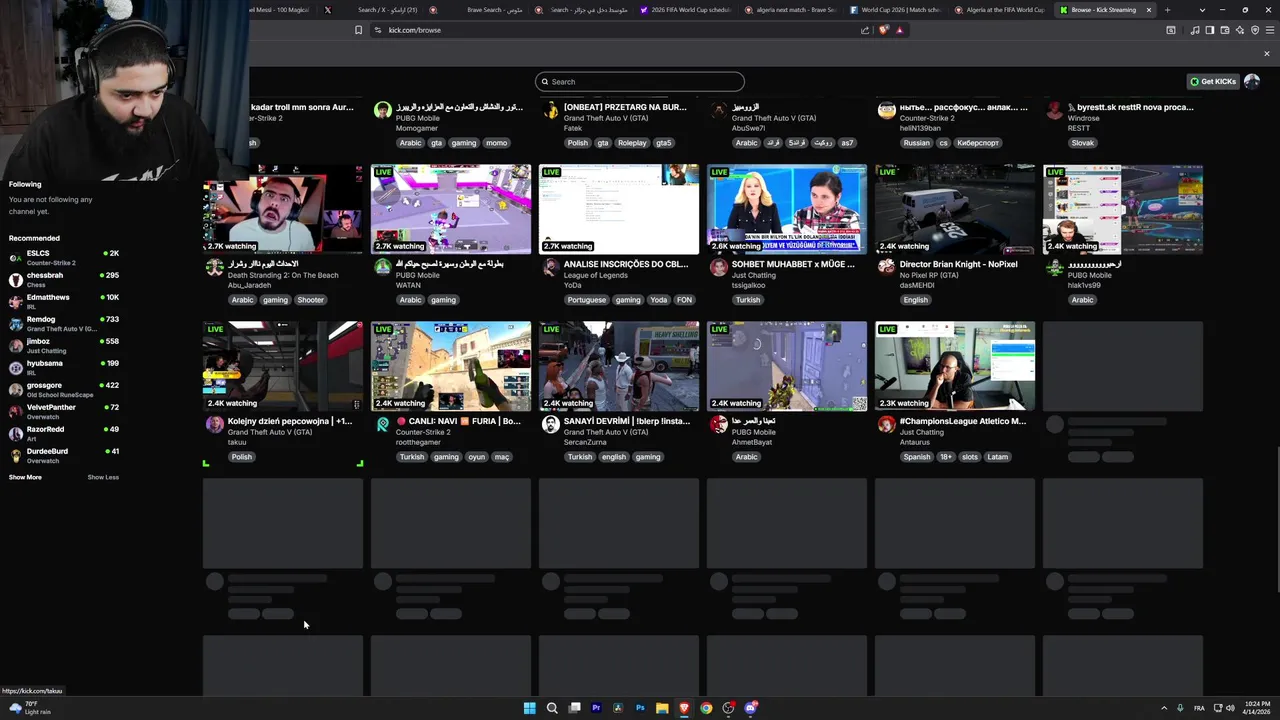This screenshot has height=720, width=1280.
Task: Click the Yoda tag under YoDa stream
Action: (x=658, y=300)
